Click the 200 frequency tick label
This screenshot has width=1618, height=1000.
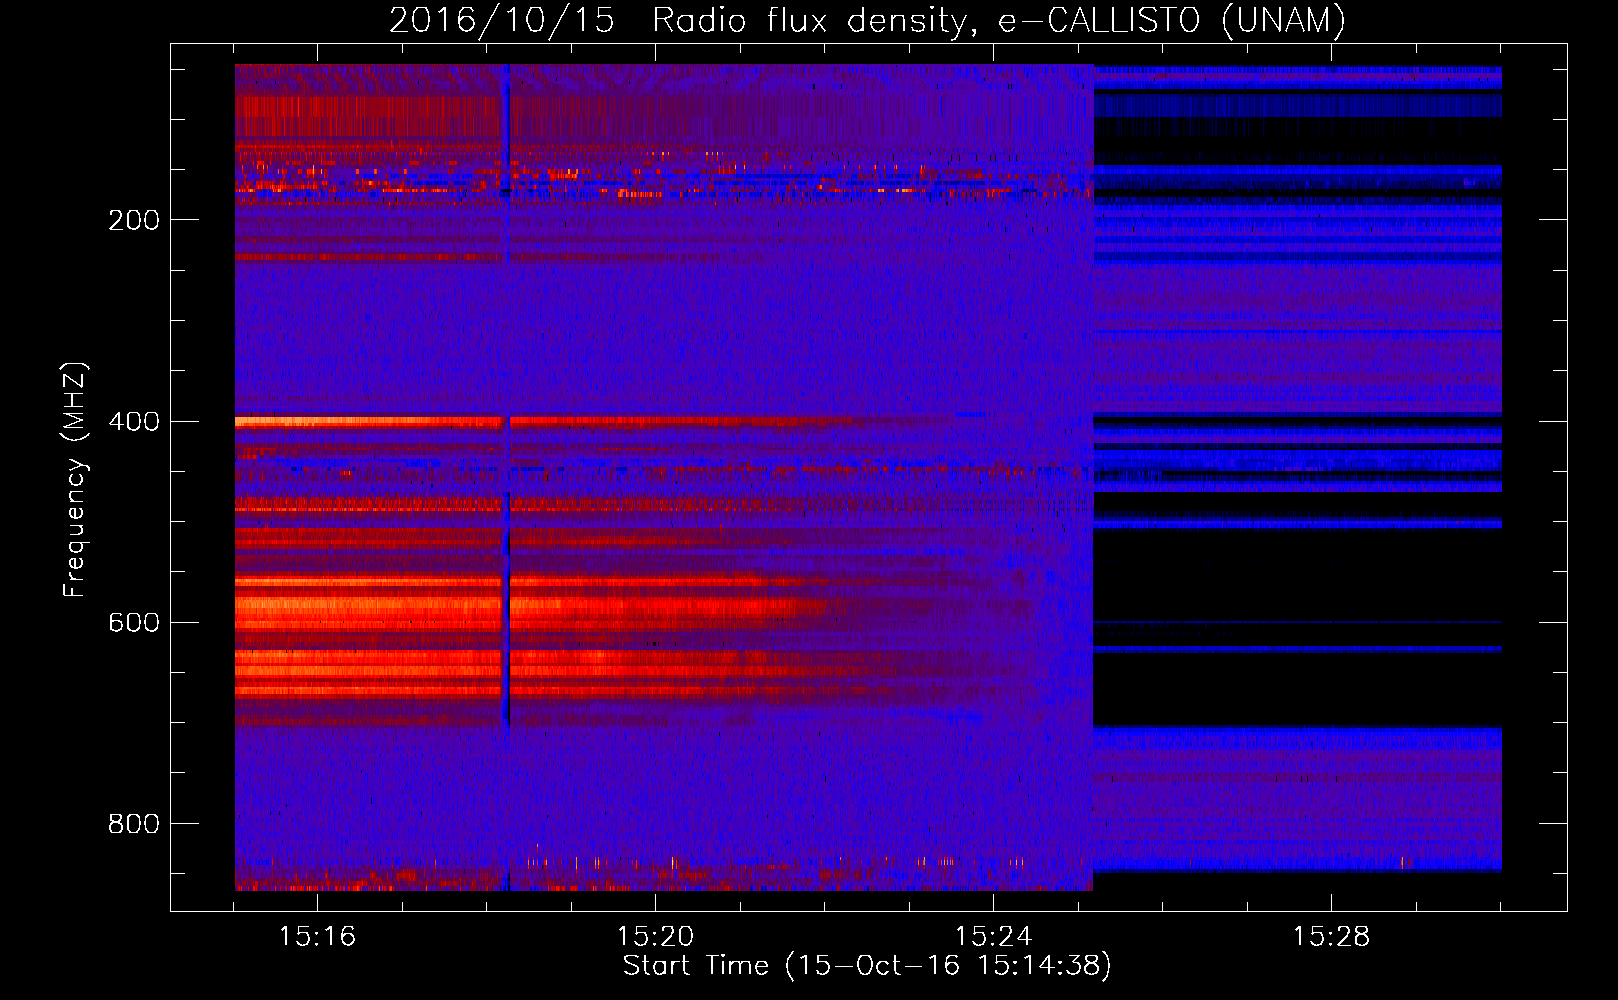click(134, 220)
